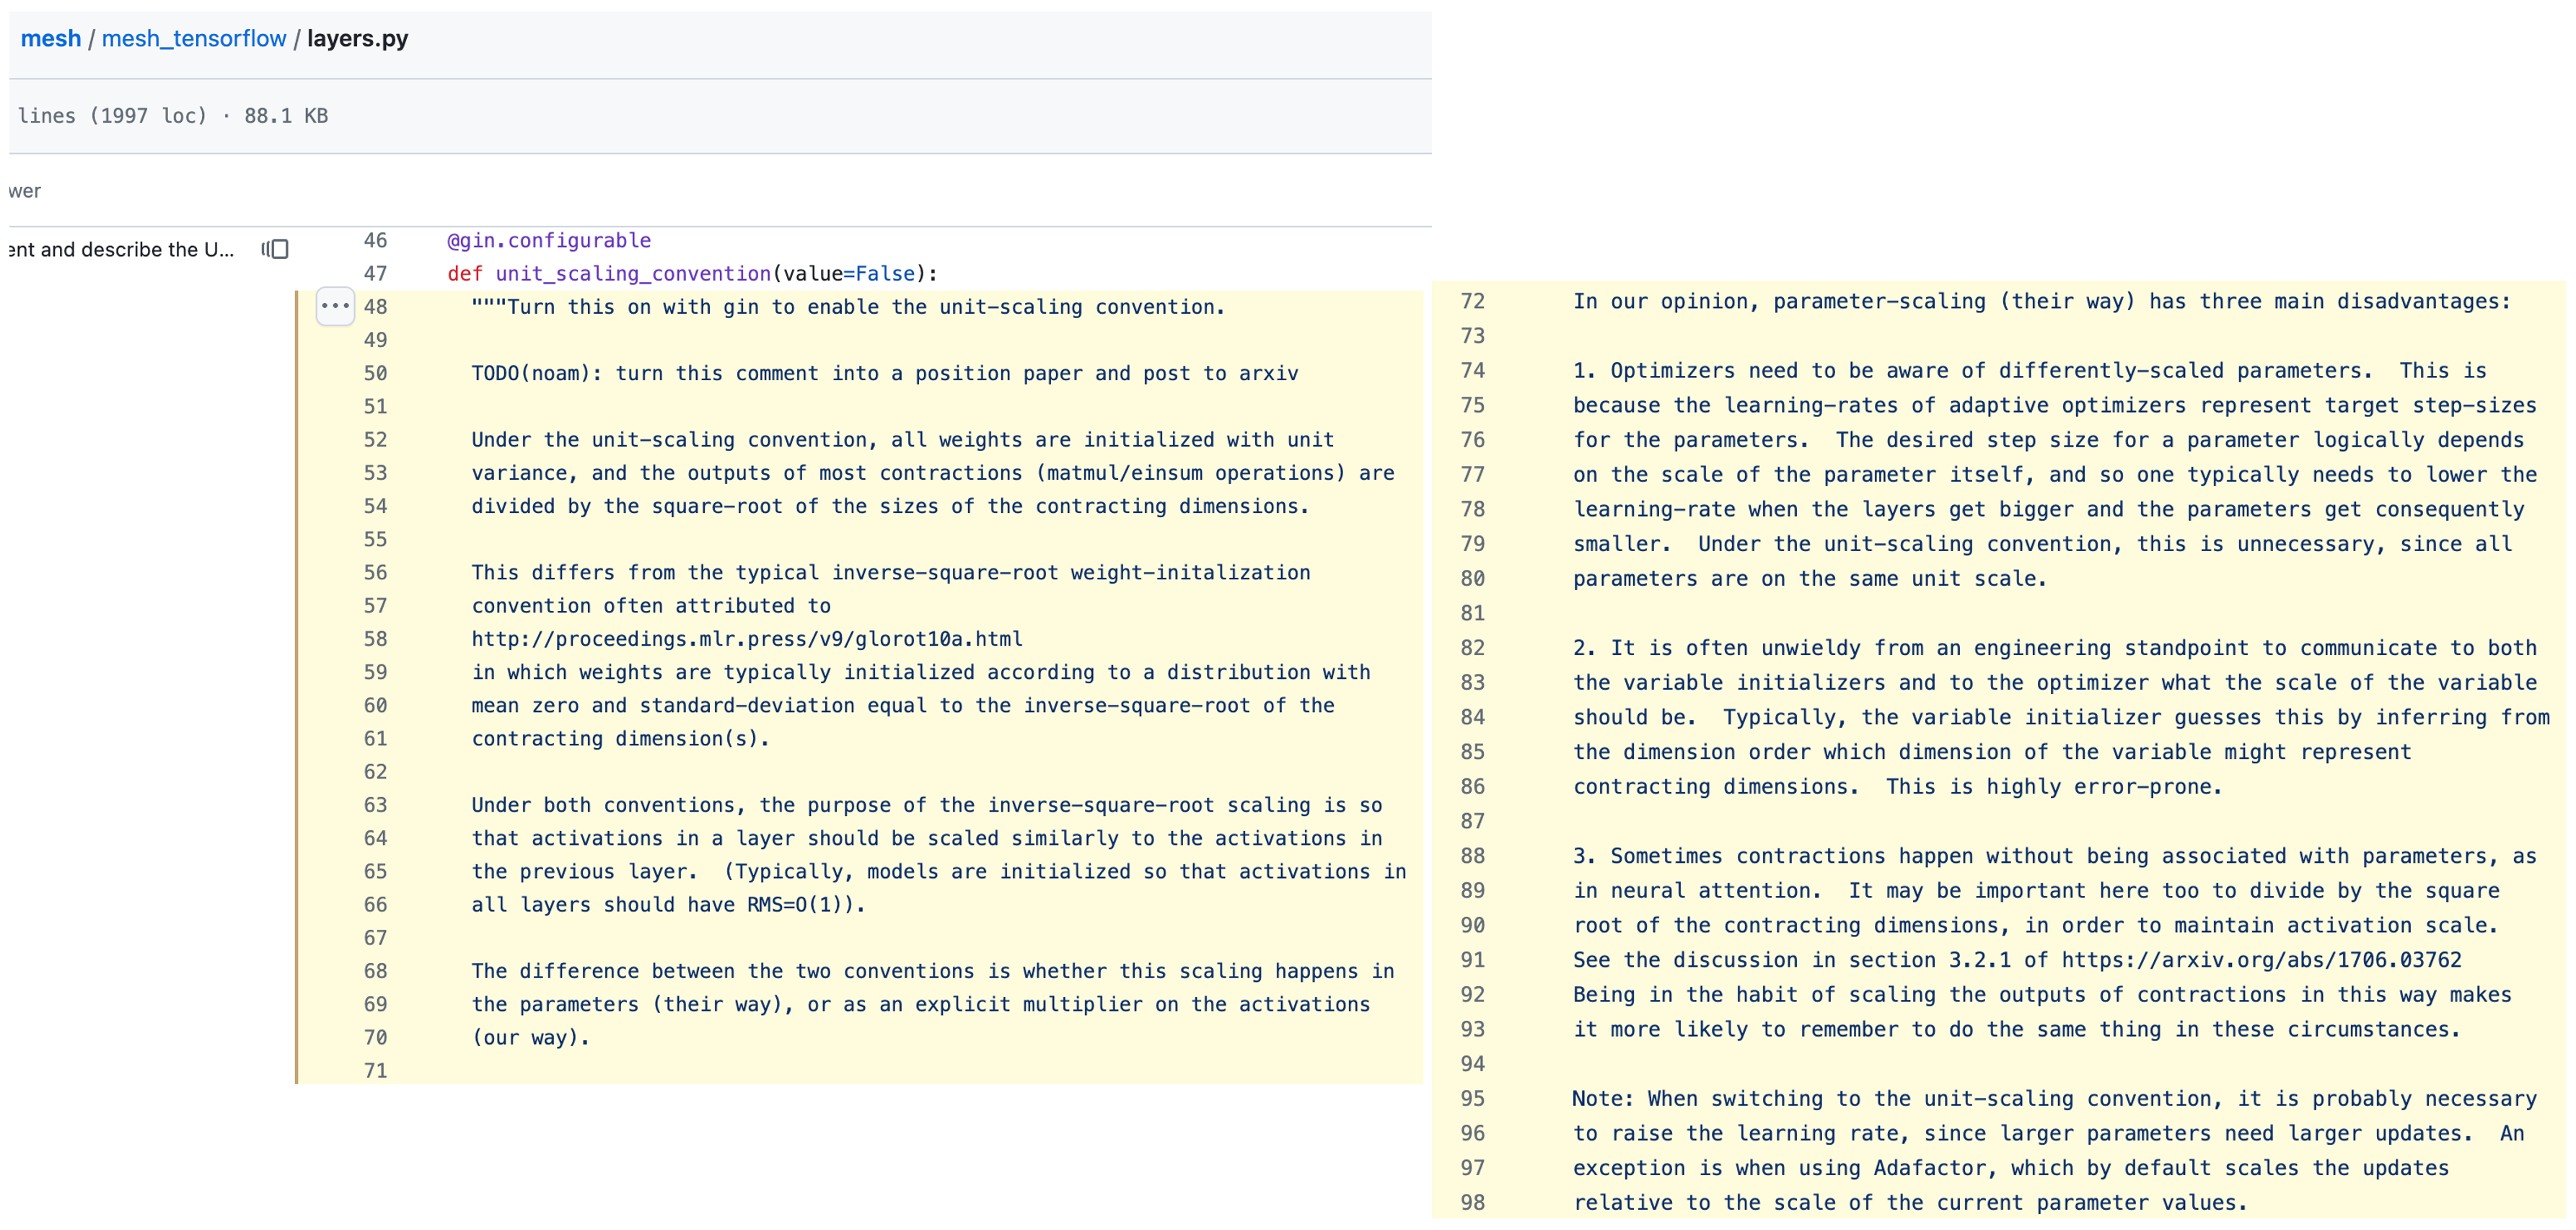Click the 'lines (1997 loc) · 88.1 KB' text
The image size is (2576, 1230).
point(173,116)
